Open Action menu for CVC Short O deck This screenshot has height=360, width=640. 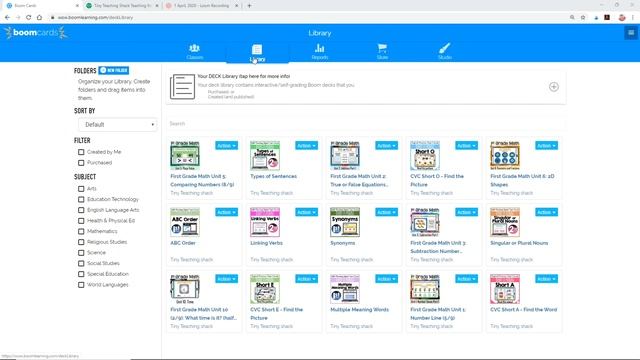[x=466, y=146]
